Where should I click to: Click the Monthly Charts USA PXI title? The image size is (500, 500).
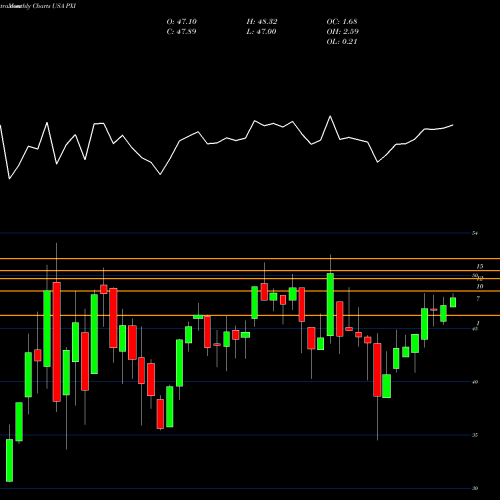(x=43, y=6)
